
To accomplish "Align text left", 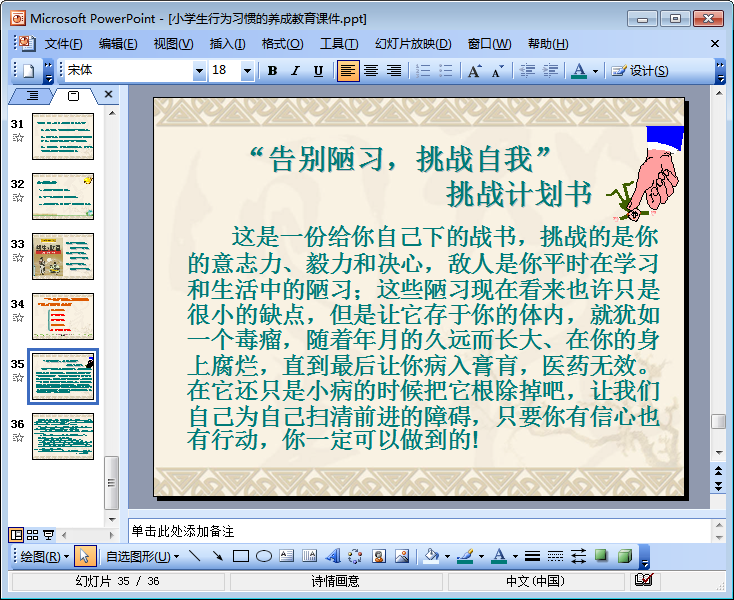I will pyautogui.click(x=348, y=71).
